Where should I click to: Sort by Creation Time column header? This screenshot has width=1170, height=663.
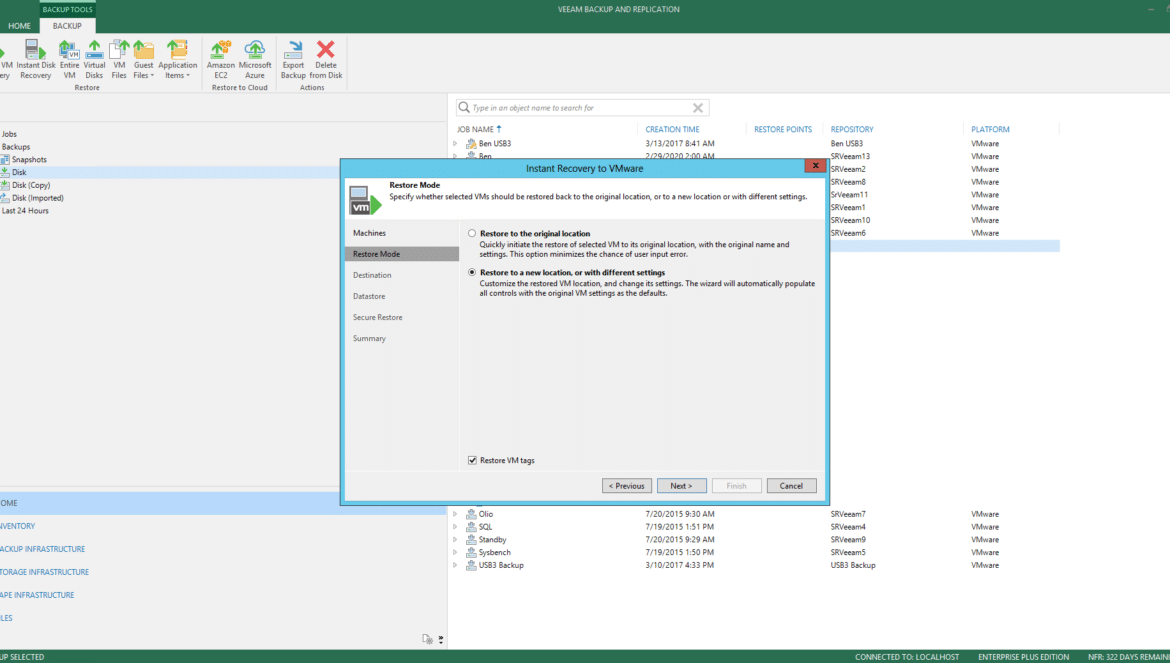coord(672,129)
